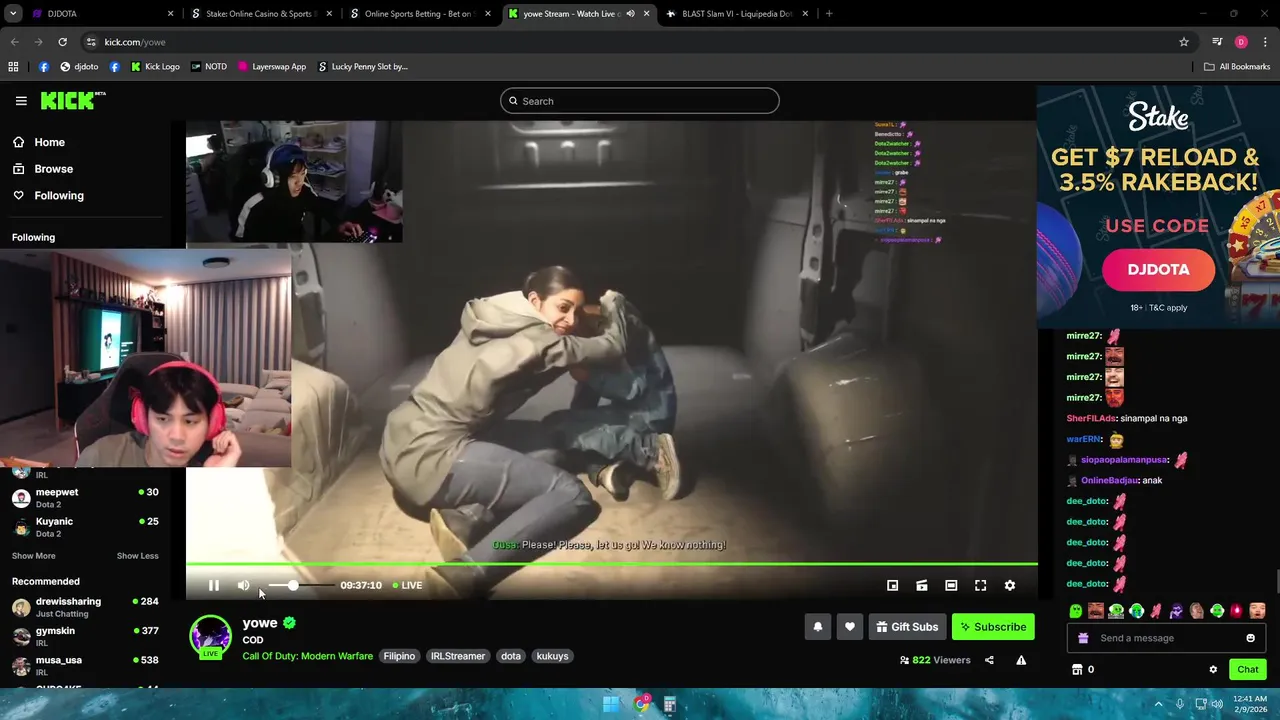
Task: Open musa_usa recommended channel
Action: click(85, 665)
